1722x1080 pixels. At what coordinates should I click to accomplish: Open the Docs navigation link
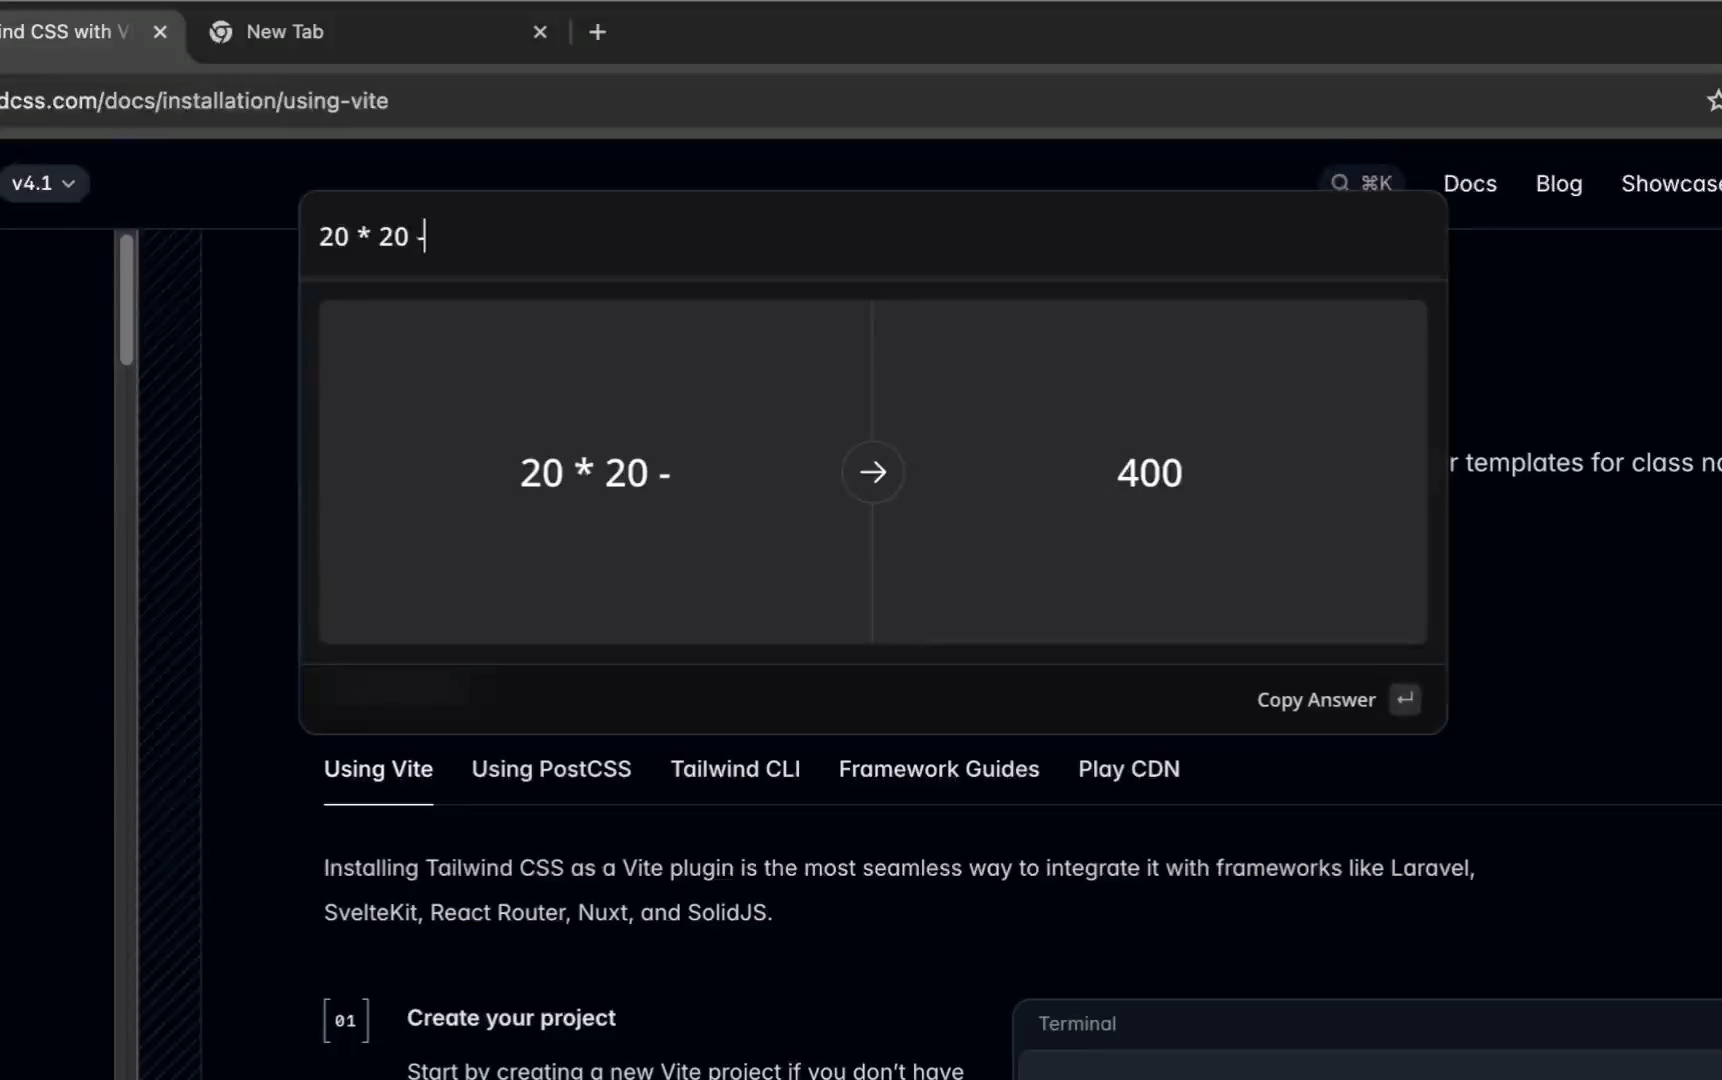coord(1469,184)
